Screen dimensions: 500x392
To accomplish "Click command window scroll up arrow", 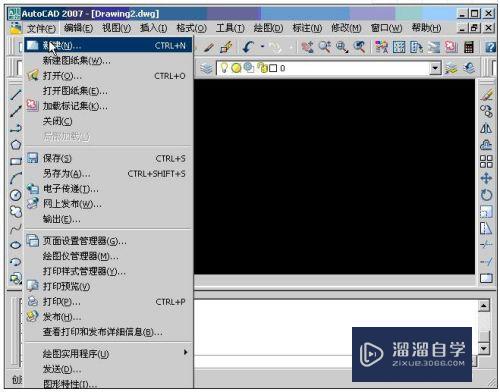I will [x=484, y=305].
